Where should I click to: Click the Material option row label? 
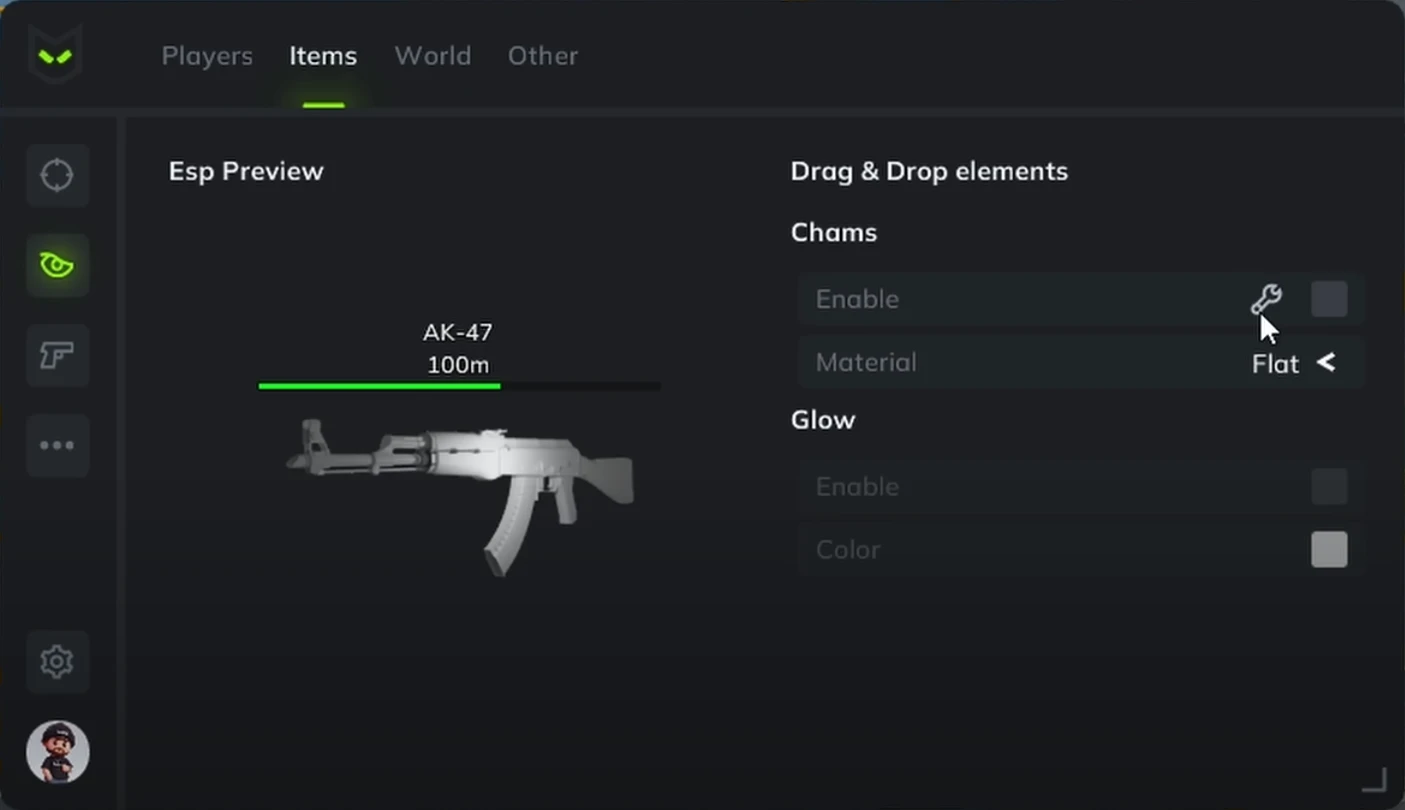pyautogui.click(x=866, y=362)
